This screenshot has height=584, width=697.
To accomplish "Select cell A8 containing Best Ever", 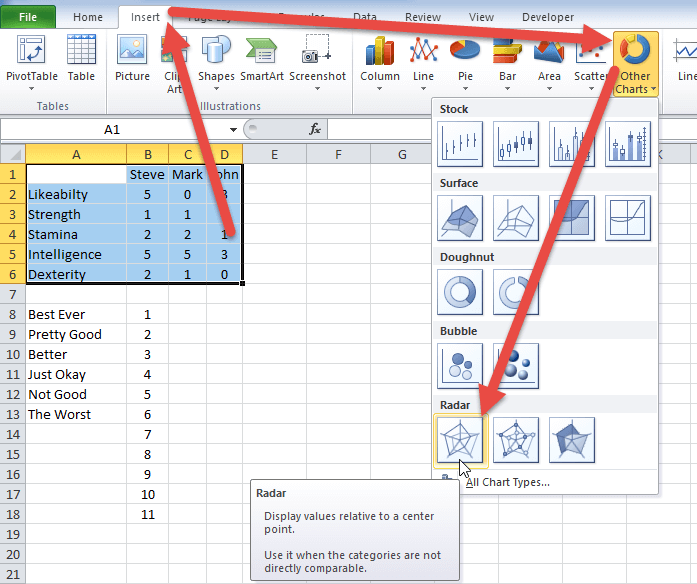I will tap(76, 314).
